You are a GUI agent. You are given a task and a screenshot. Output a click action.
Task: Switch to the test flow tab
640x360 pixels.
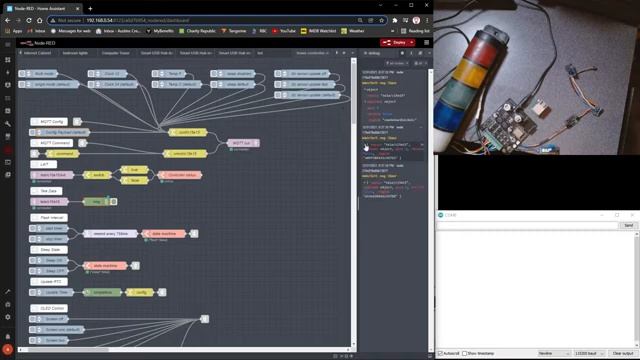(260, 53)
